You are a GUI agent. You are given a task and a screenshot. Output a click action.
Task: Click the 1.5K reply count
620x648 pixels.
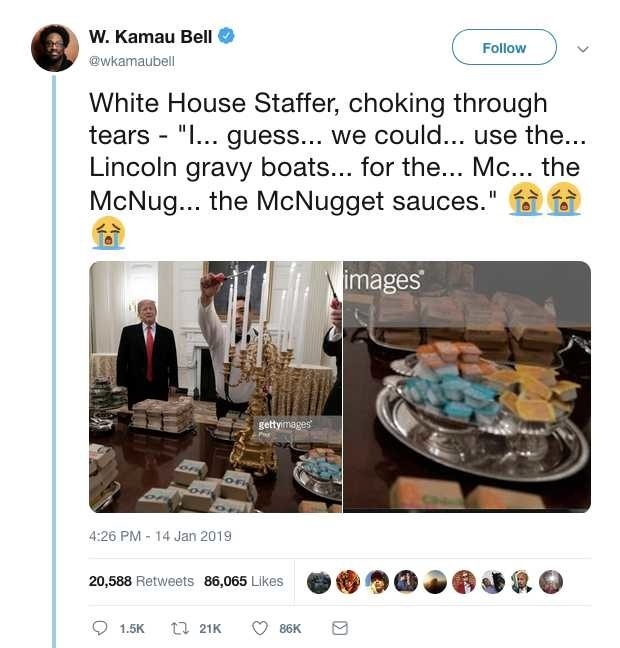coord(132,628)
